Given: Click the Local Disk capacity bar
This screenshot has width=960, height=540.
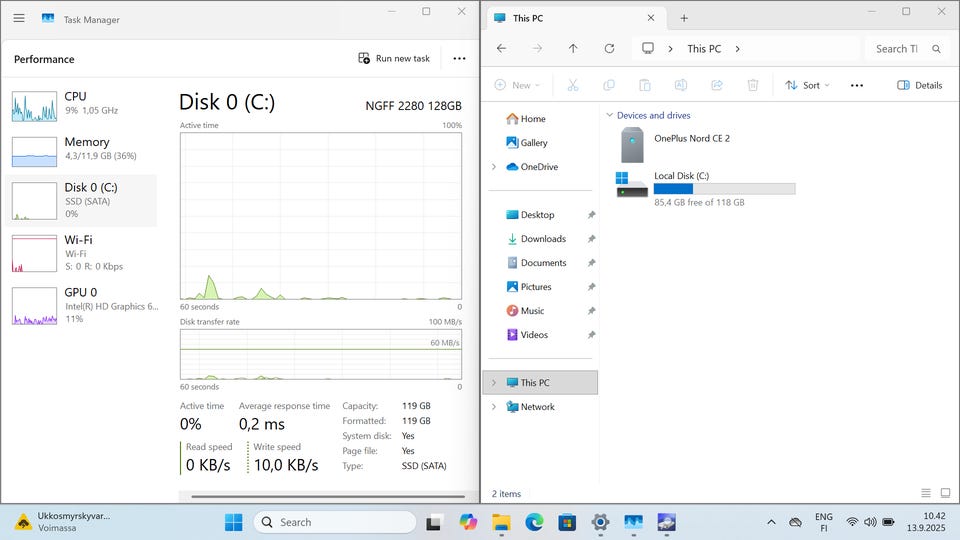Looking at the screenshot, I should pos(724,189).
